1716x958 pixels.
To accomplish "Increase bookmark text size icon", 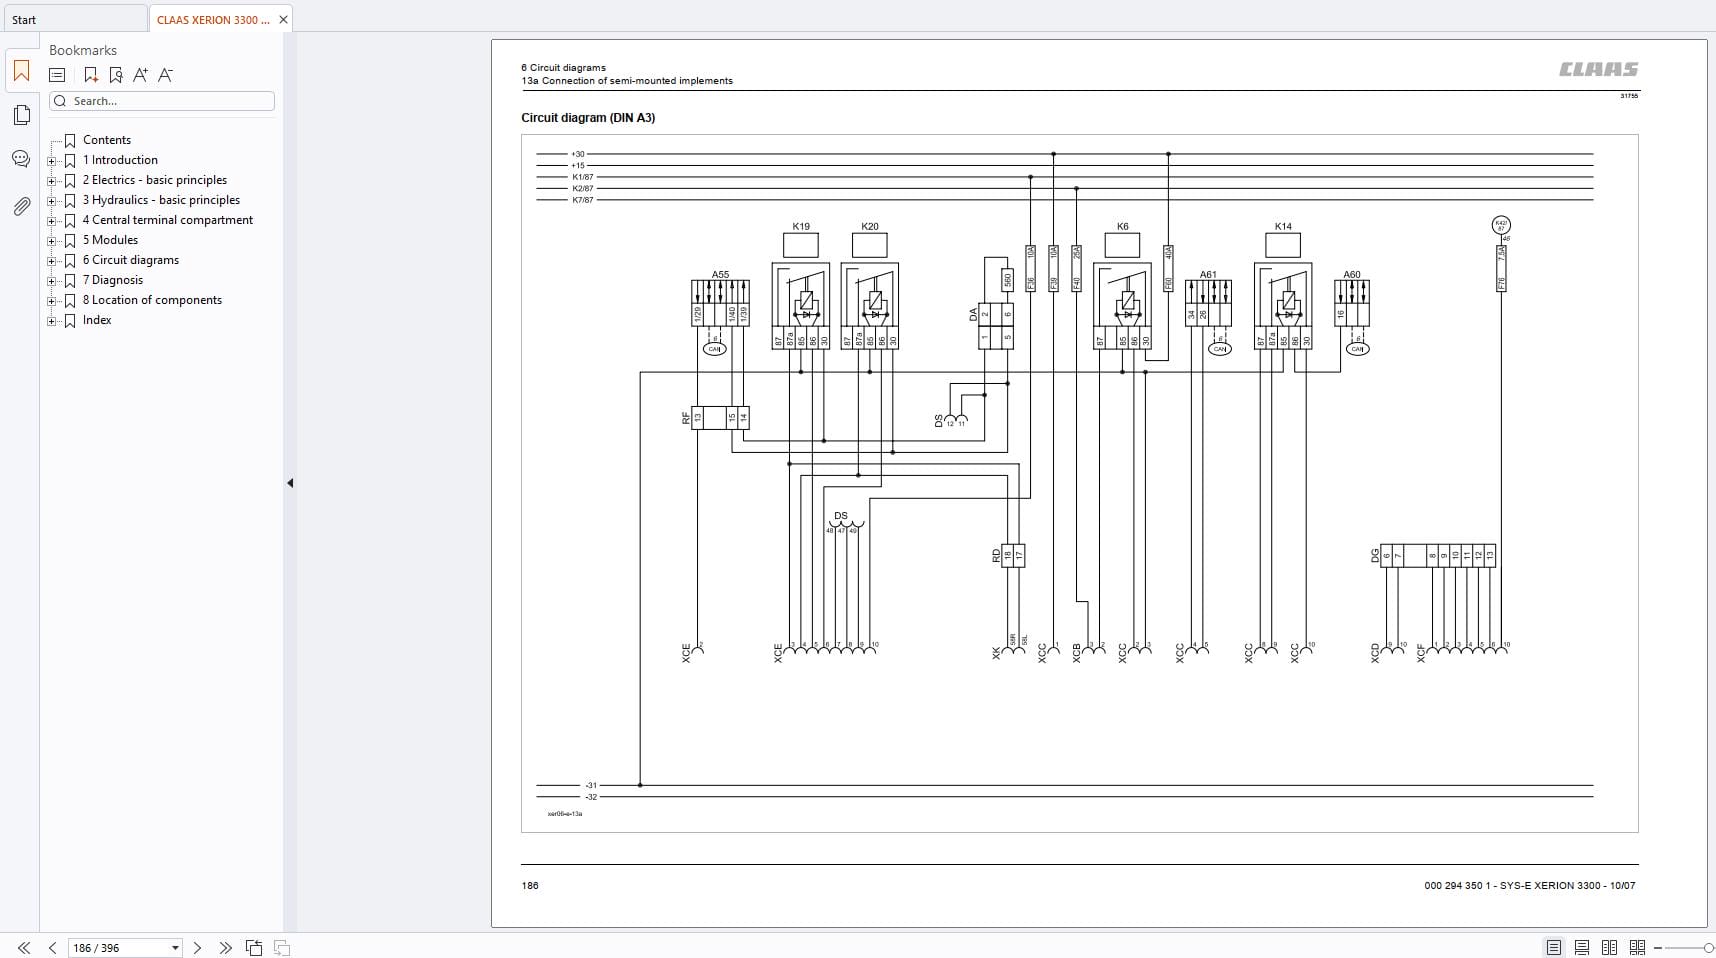I will (140, 75).
